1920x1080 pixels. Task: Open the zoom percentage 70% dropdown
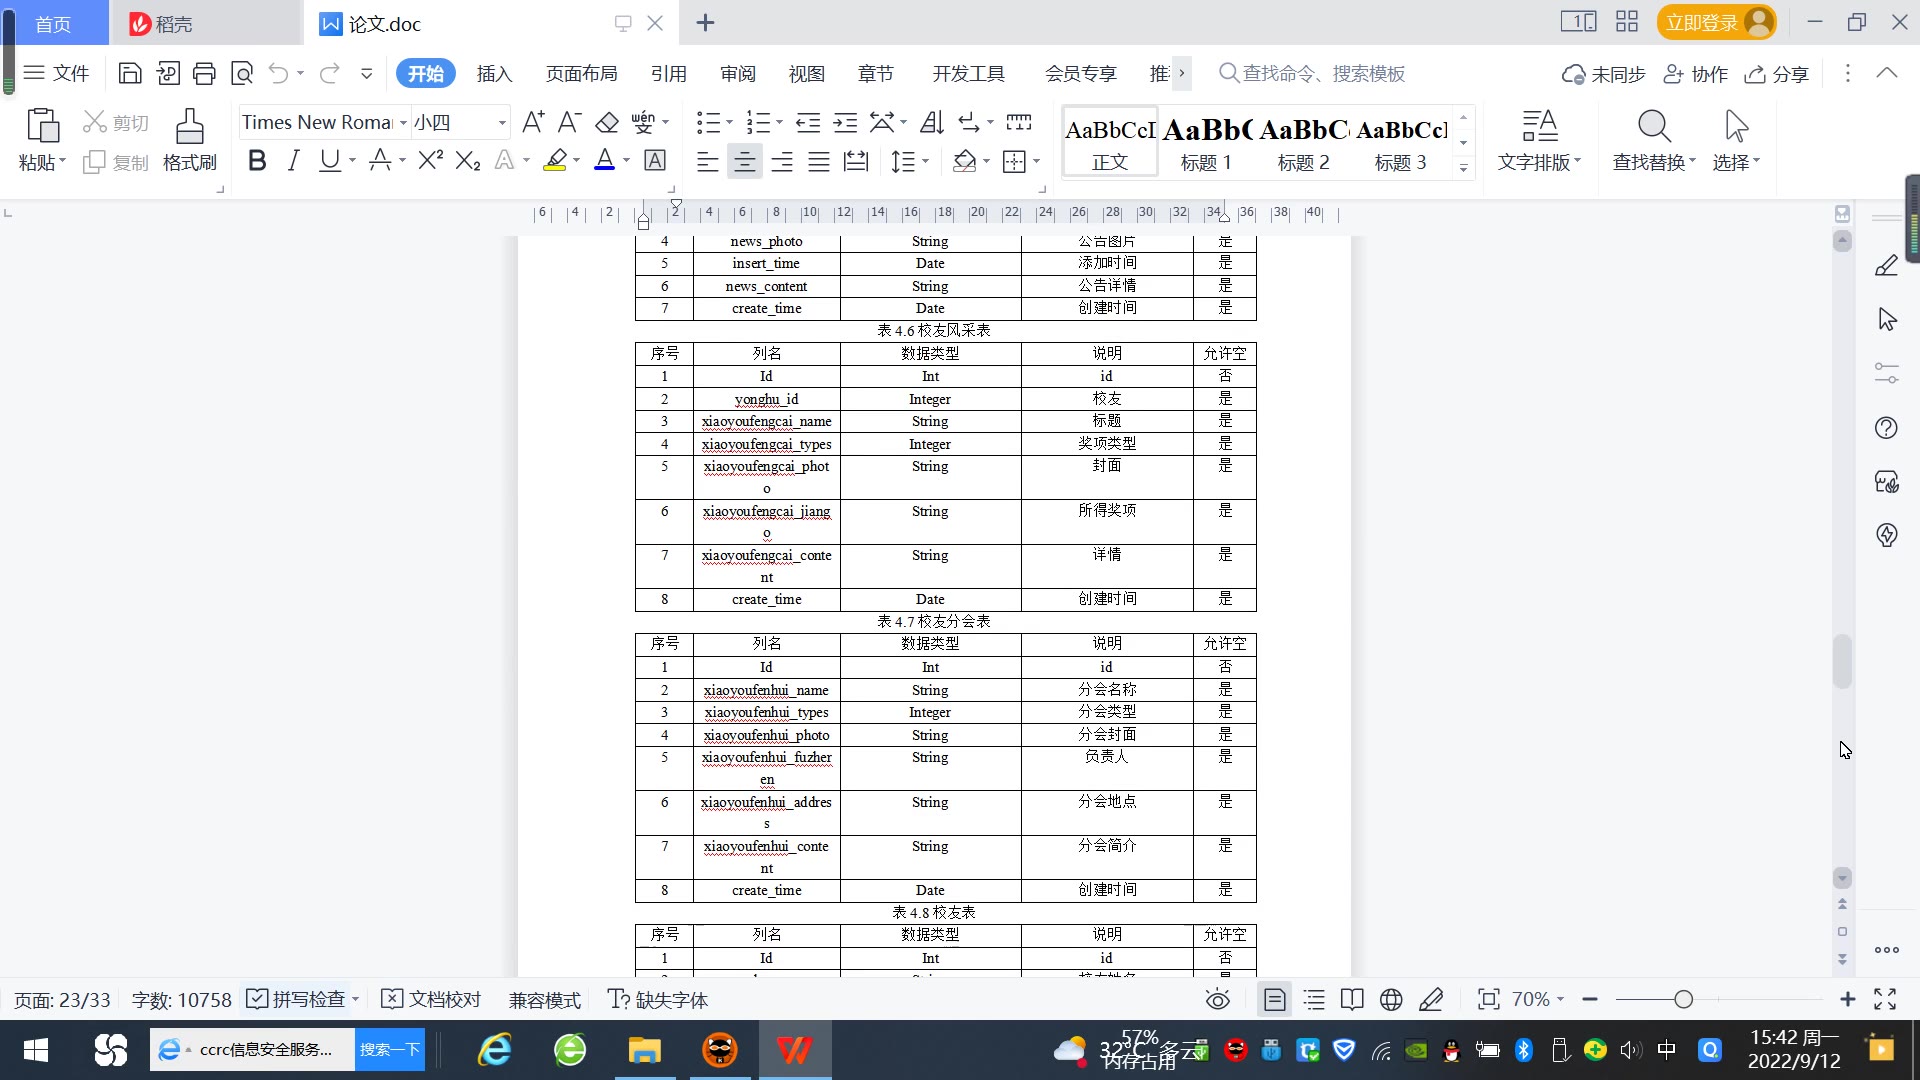pyautogui.click(x=1537, y=999)
